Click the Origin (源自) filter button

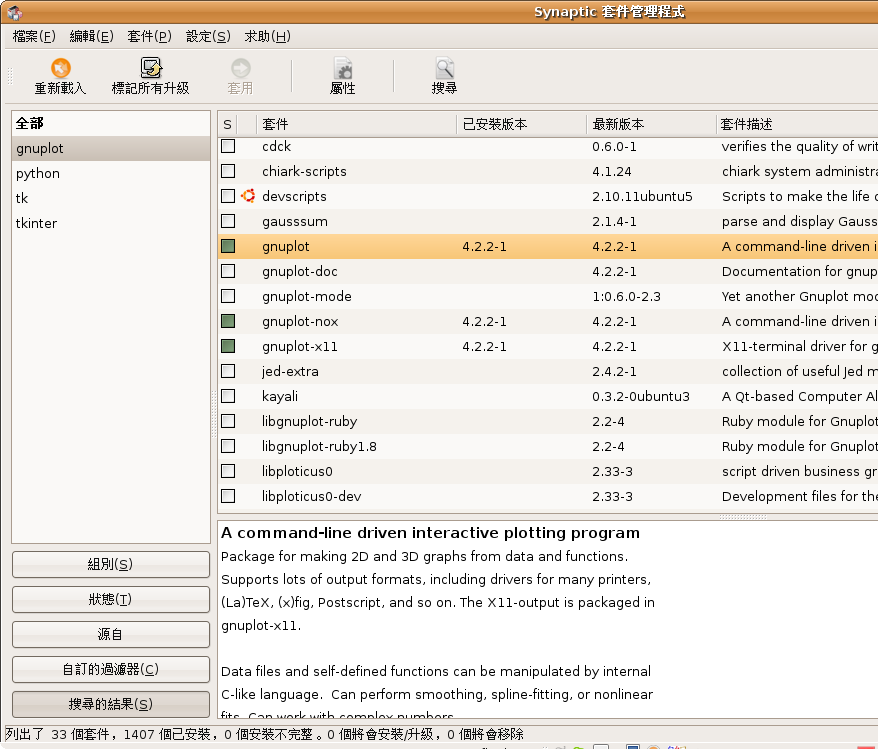click(111, 634)
